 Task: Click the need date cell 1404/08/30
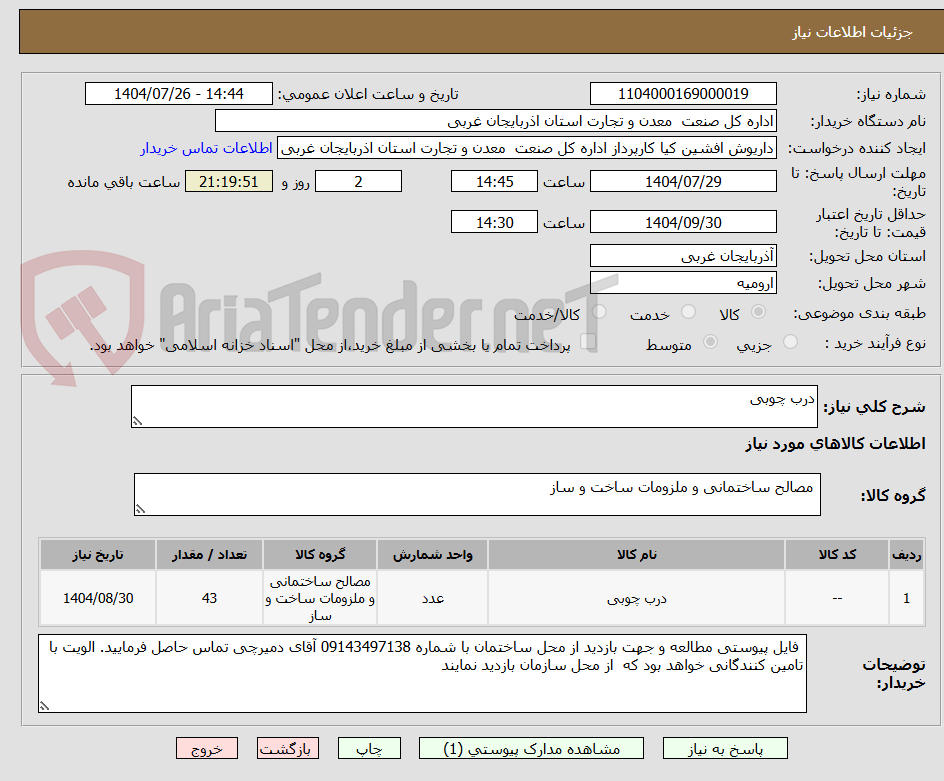pos(98,598)
